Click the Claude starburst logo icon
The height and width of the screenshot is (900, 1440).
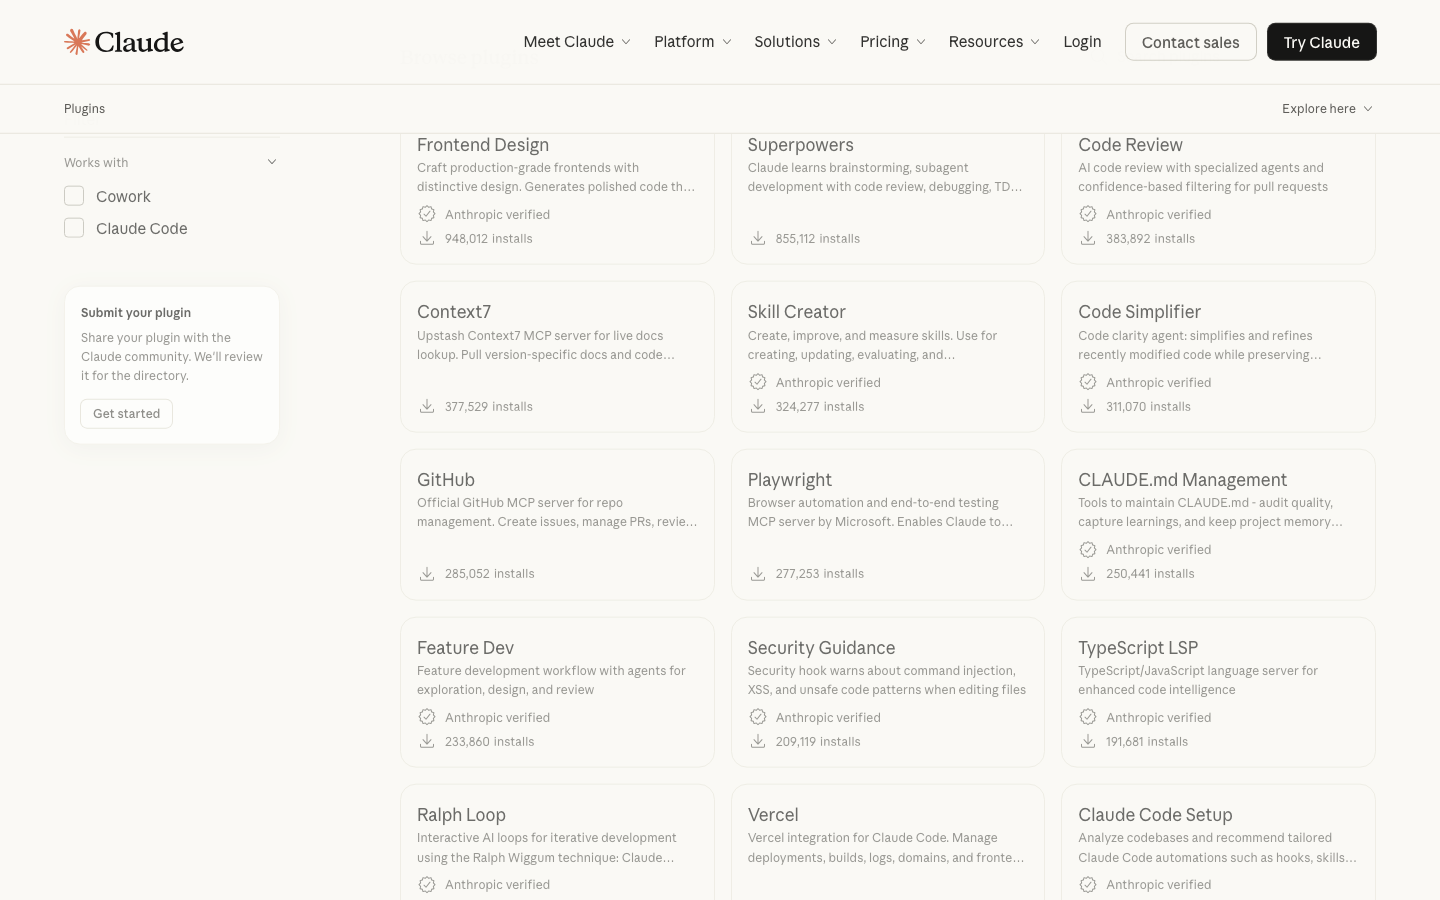[77, 41]
